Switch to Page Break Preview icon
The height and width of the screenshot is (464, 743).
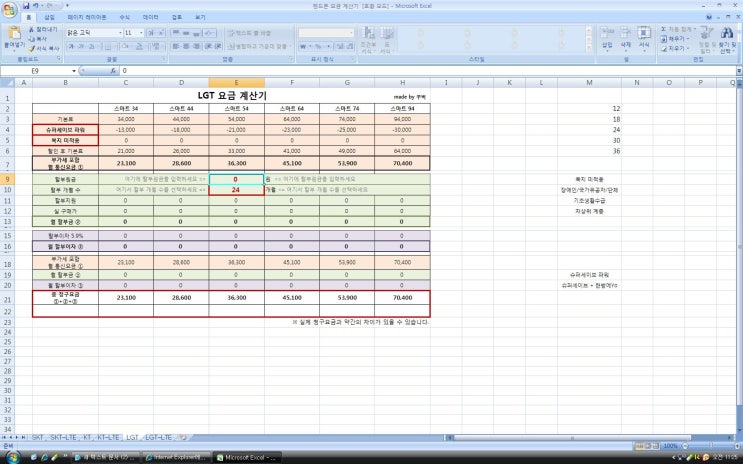(655, 446)
